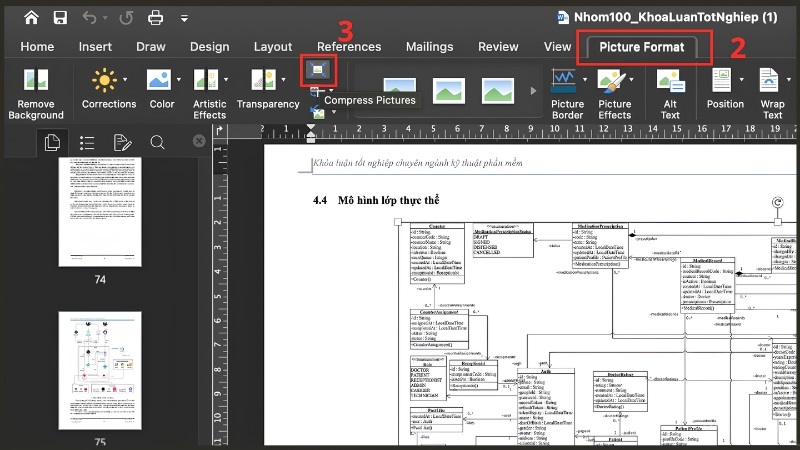The image size is (800, 450).
Task: Open the Insert ribbon tab
Action: [x=95, y=47]
